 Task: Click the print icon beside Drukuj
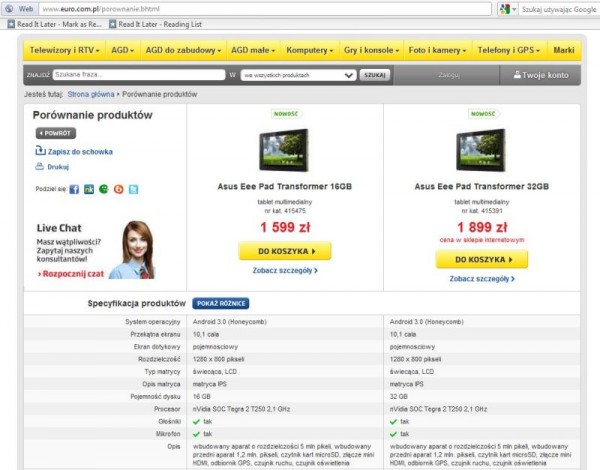(40, 167)
